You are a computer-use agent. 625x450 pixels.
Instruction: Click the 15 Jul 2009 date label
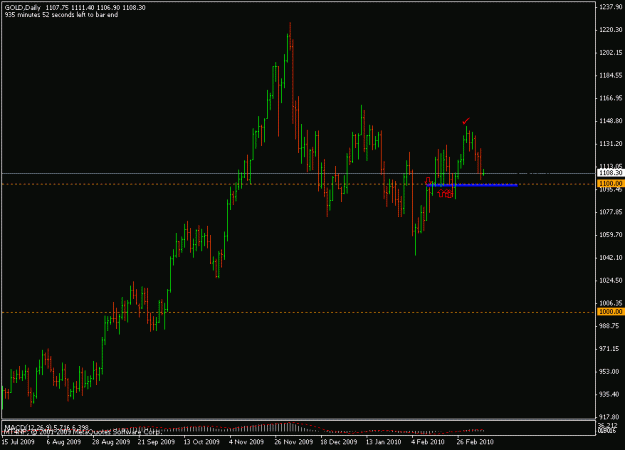[18, 442]
